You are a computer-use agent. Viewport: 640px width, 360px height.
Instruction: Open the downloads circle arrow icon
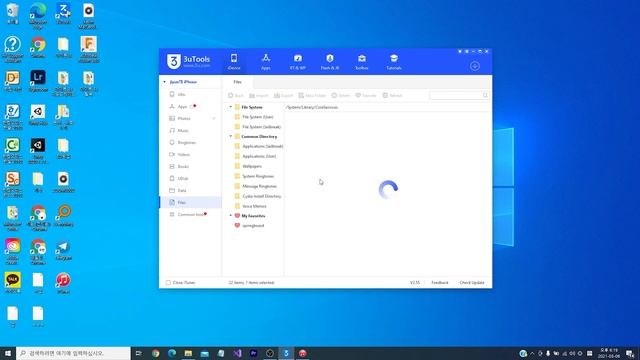pyautogui.click(x=475, y=66)
